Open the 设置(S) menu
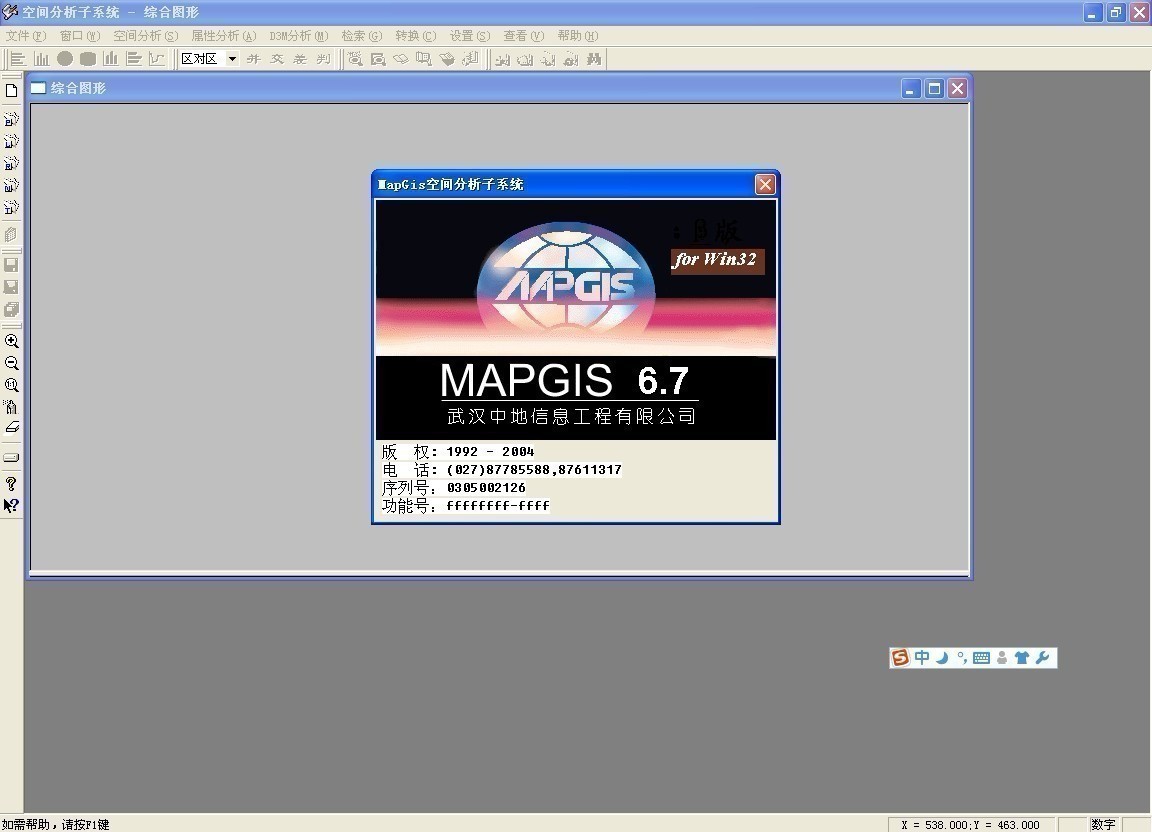Screen dimensions: 1152x832 point(469,35)
